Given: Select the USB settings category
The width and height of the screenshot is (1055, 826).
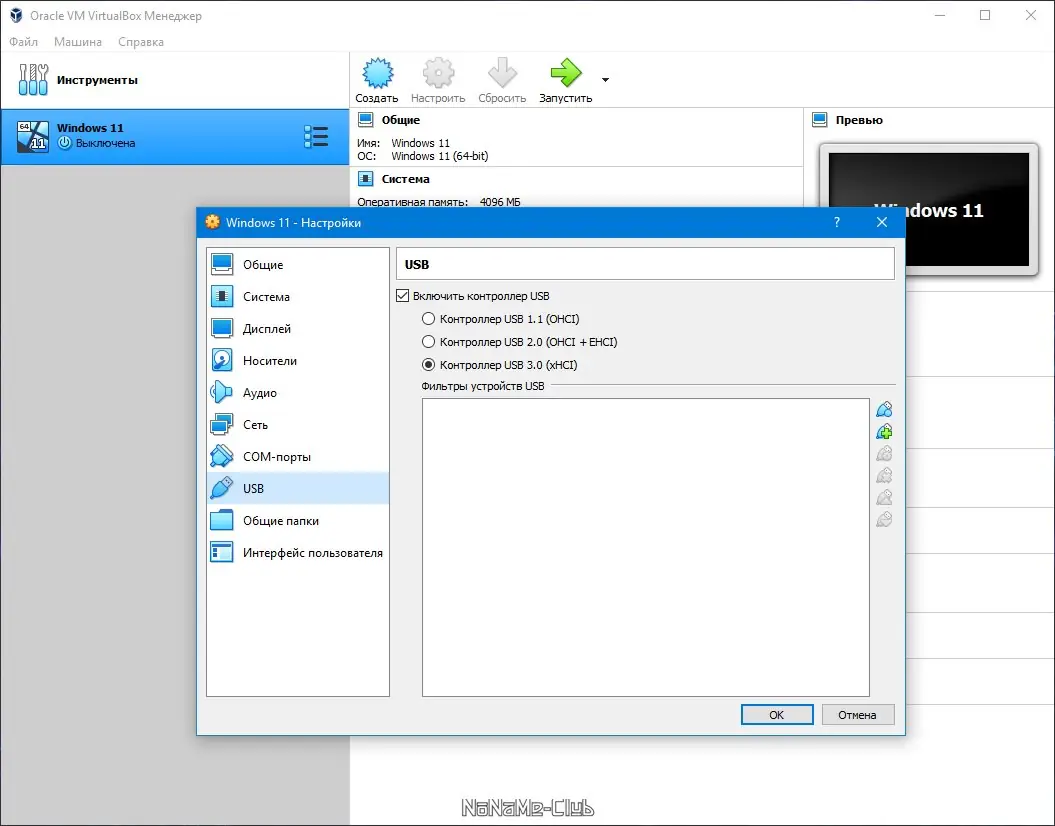Looking at the screenshot, I should [298, 488].
